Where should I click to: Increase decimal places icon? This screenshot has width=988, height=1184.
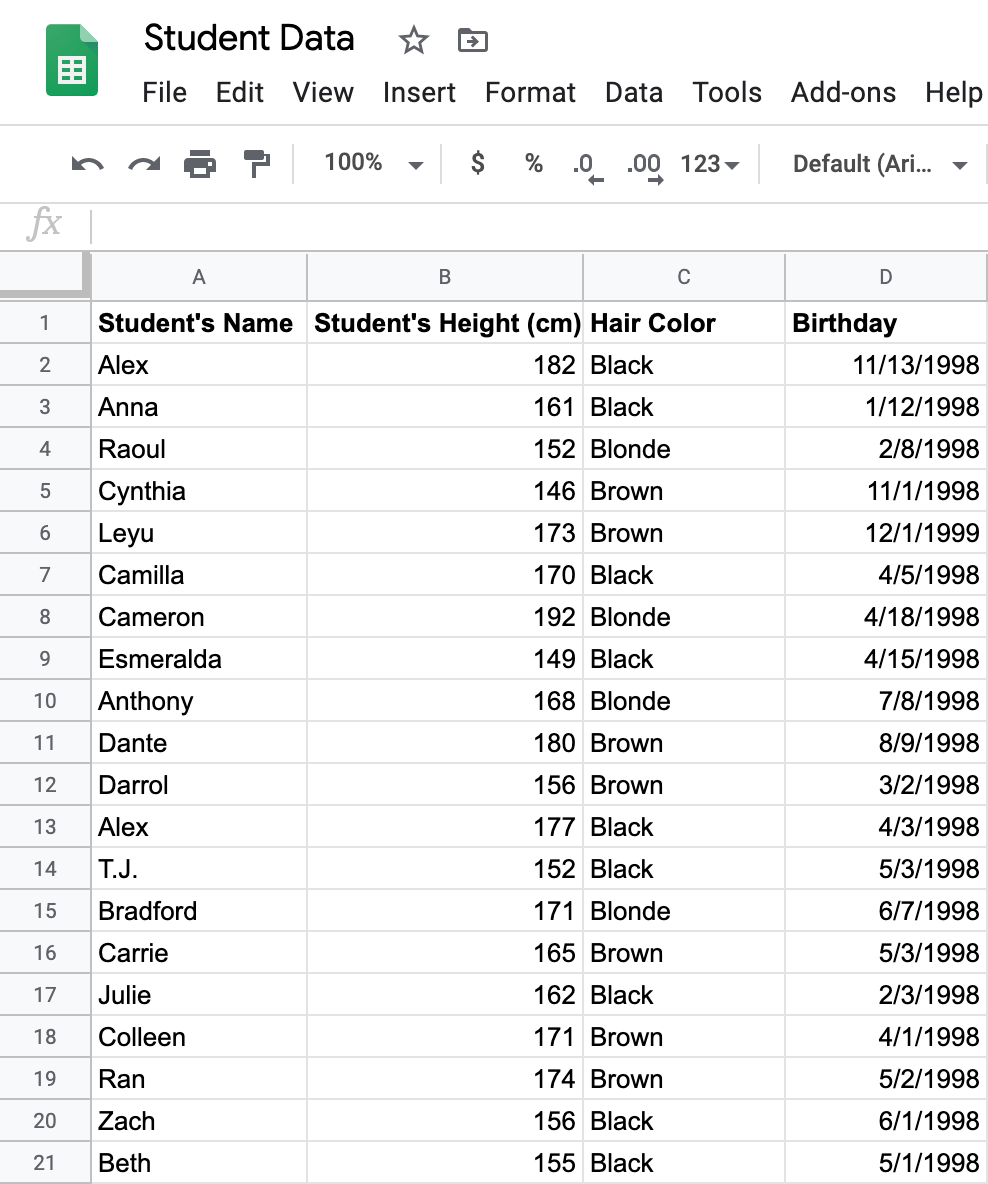click(x=644, y=168)
